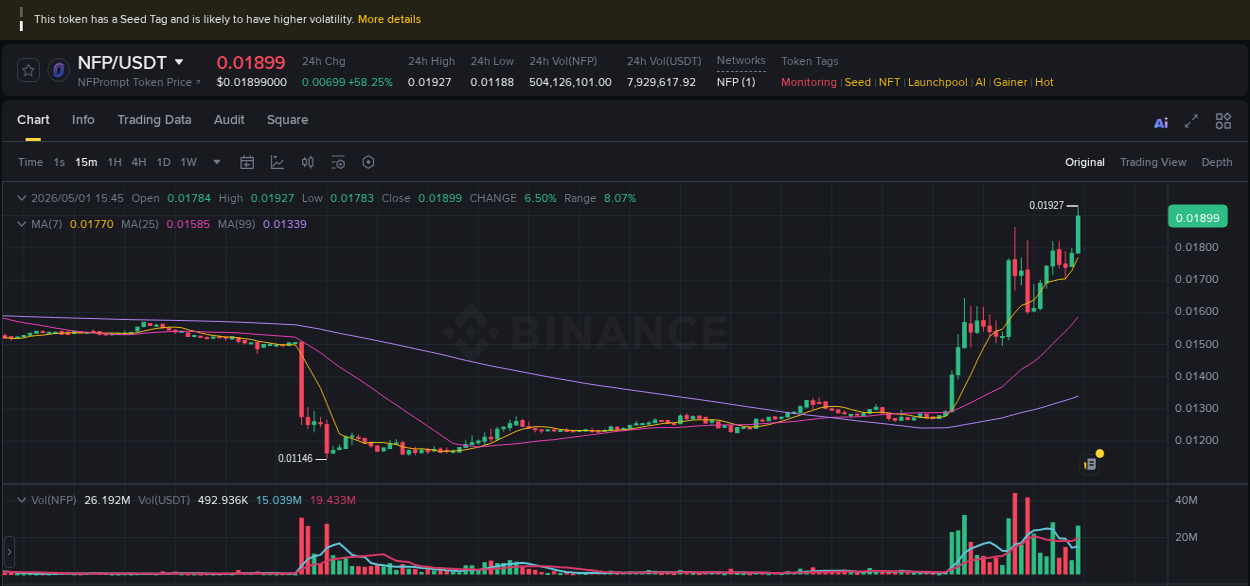
Task: Click the Hot token tag
Action: [1044, 82]
